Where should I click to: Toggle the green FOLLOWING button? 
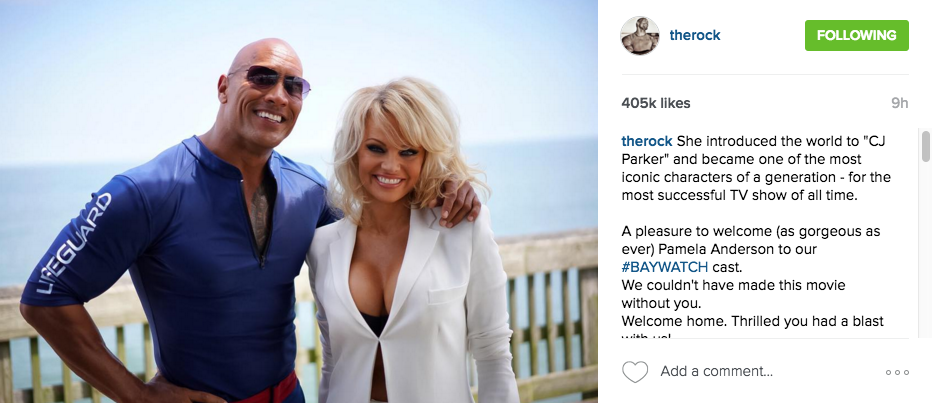point(857,35)
